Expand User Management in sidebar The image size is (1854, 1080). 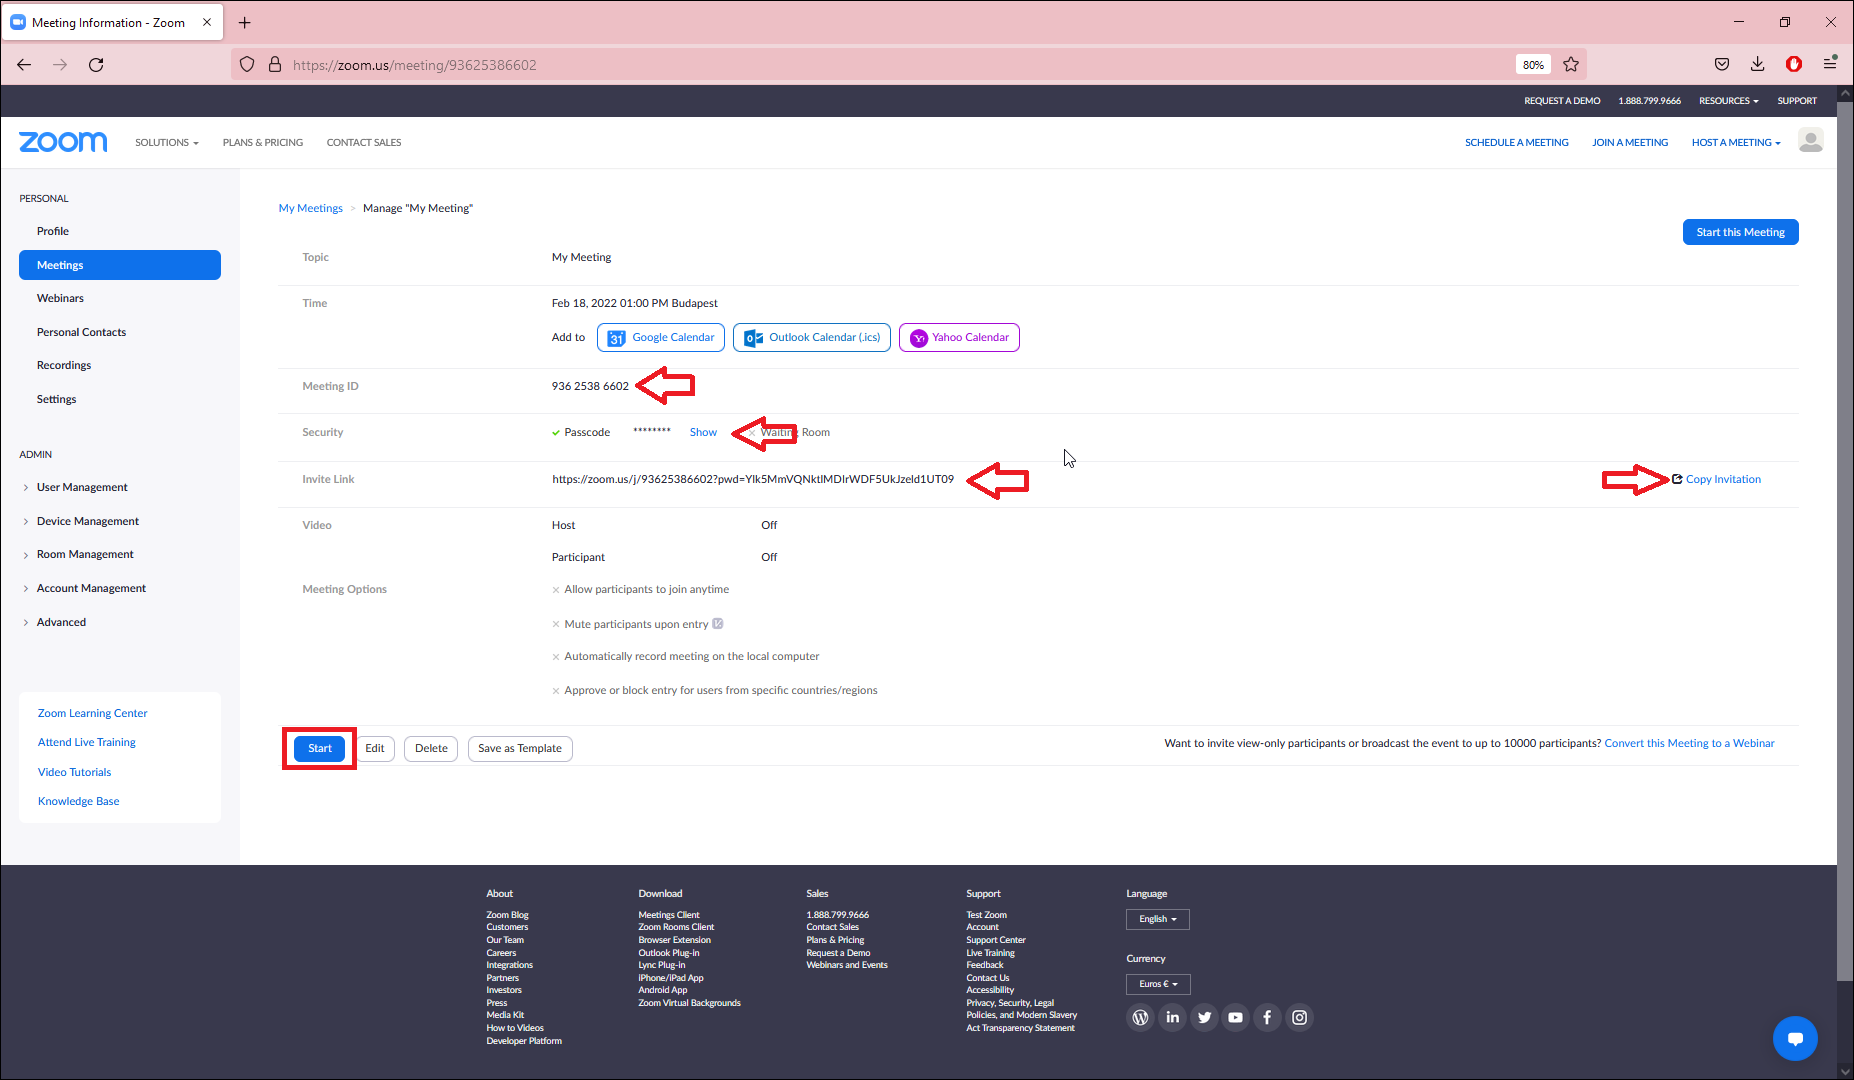click(x=82, y=487)
